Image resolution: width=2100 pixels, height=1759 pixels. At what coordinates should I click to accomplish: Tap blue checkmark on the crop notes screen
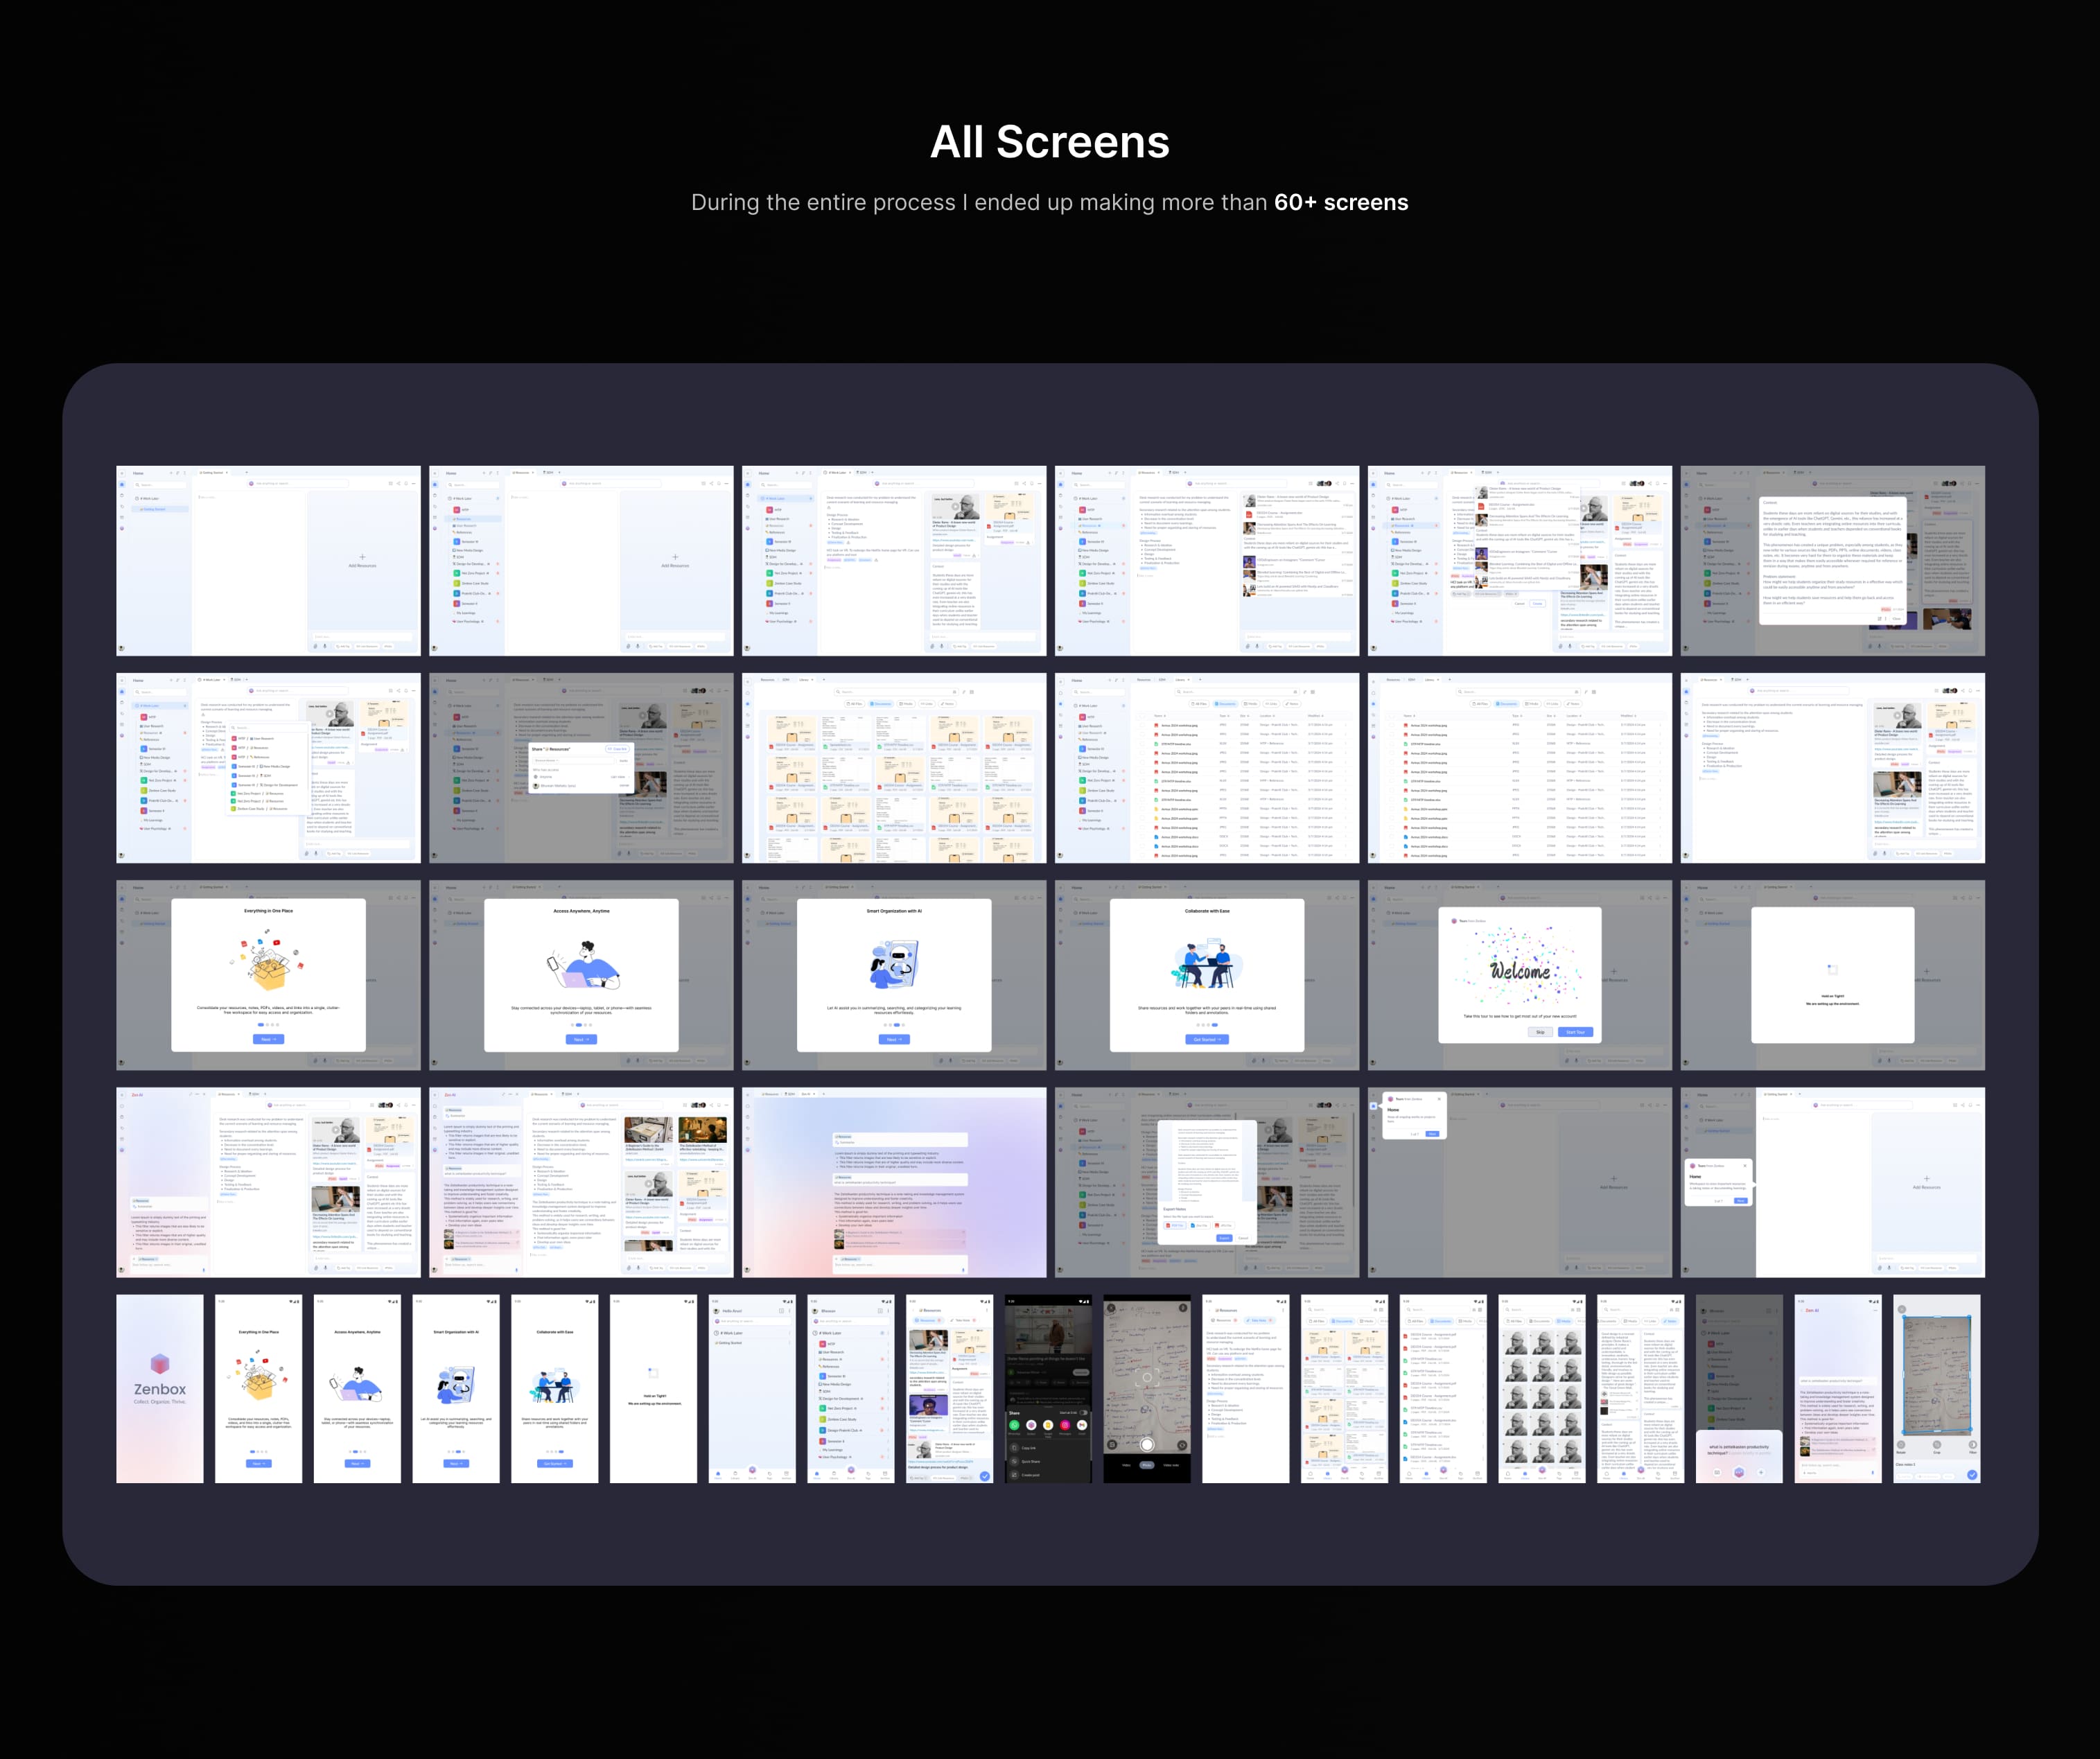(x=1972, y=1475)
